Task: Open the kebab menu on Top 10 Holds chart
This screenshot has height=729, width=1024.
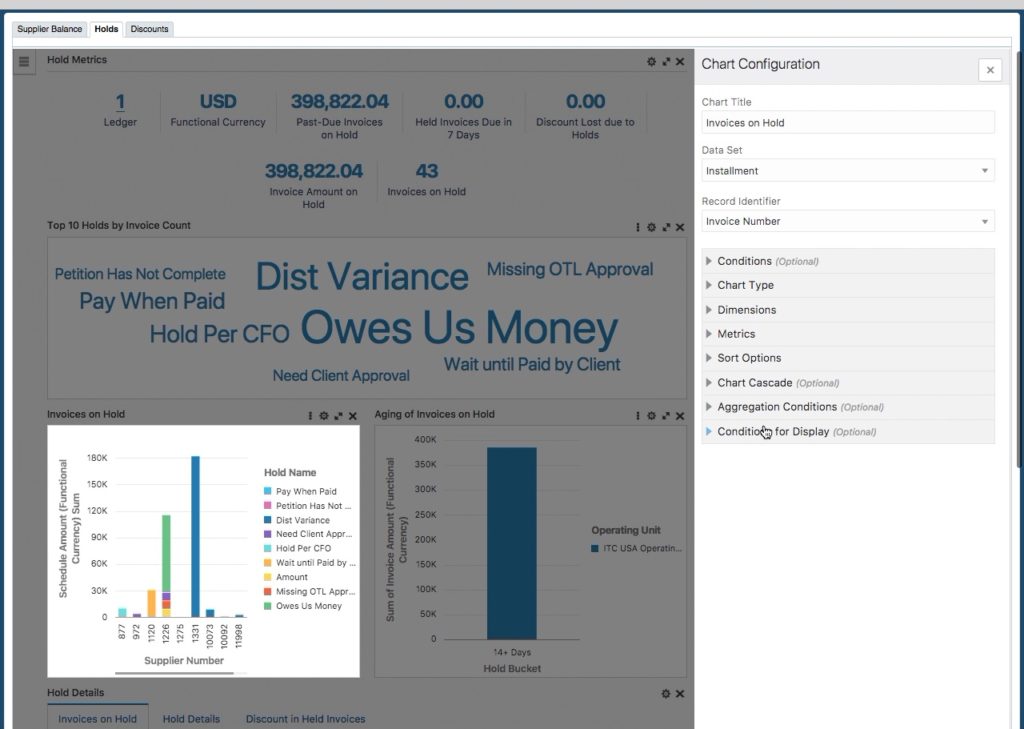Action: 638,228
